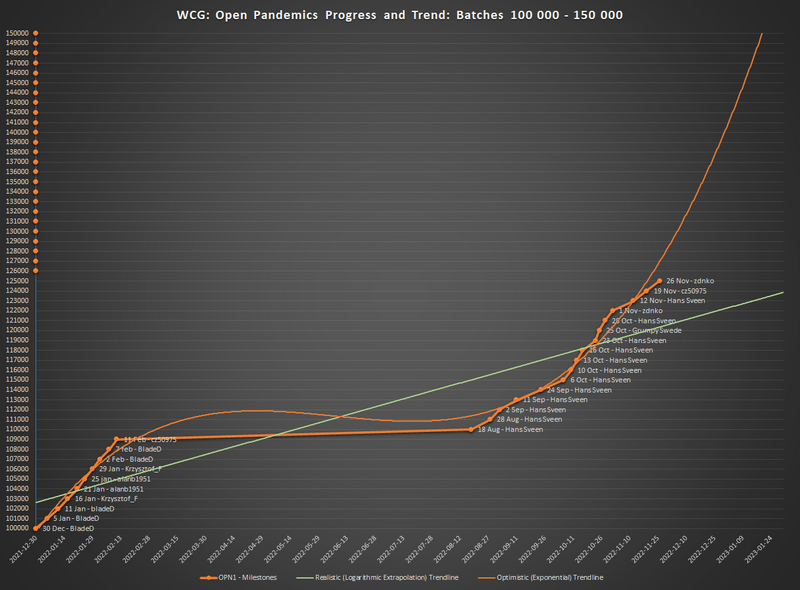
Task: Click the 100000 y-axis label
Action: click(x=17, y=528)
